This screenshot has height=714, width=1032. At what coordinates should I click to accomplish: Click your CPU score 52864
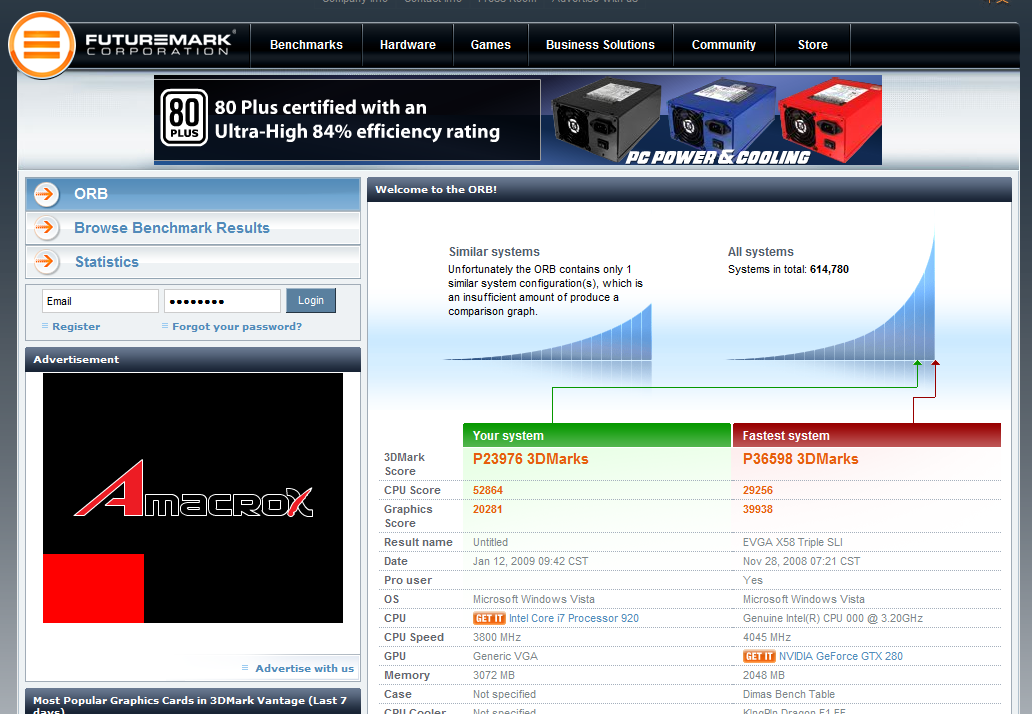point(488,490)
